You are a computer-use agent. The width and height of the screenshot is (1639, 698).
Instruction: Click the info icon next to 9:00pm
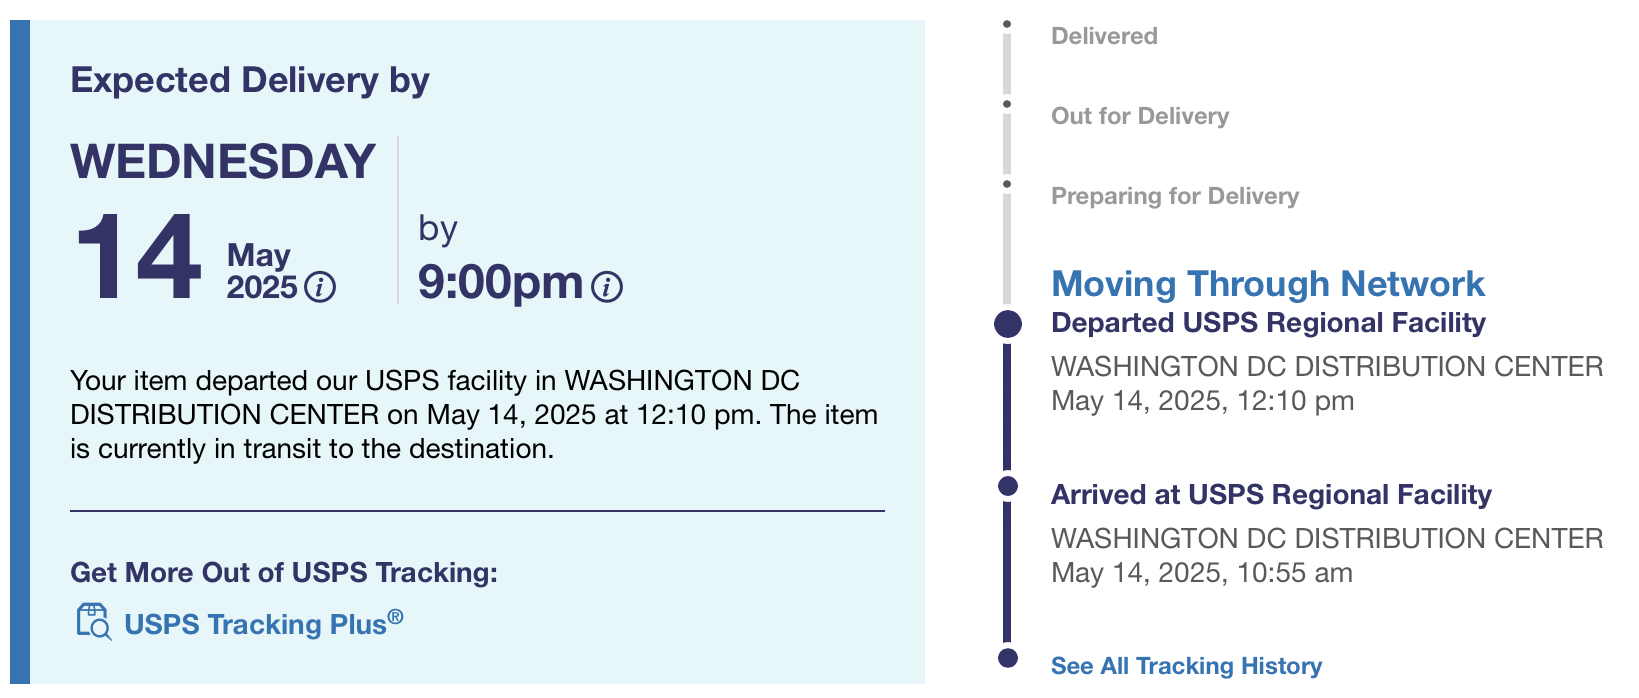[607, 288]
